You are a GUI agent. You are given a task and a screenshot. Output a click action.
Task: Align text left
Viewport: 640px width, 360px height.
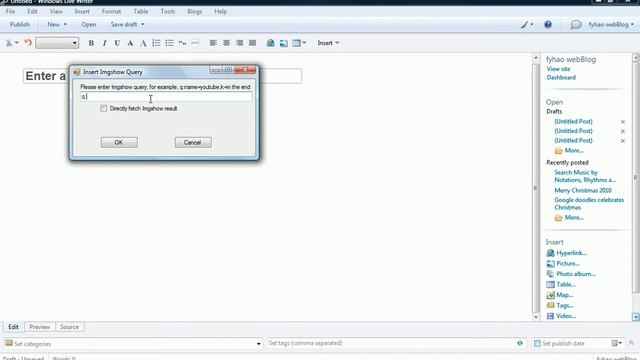(213, 43)
